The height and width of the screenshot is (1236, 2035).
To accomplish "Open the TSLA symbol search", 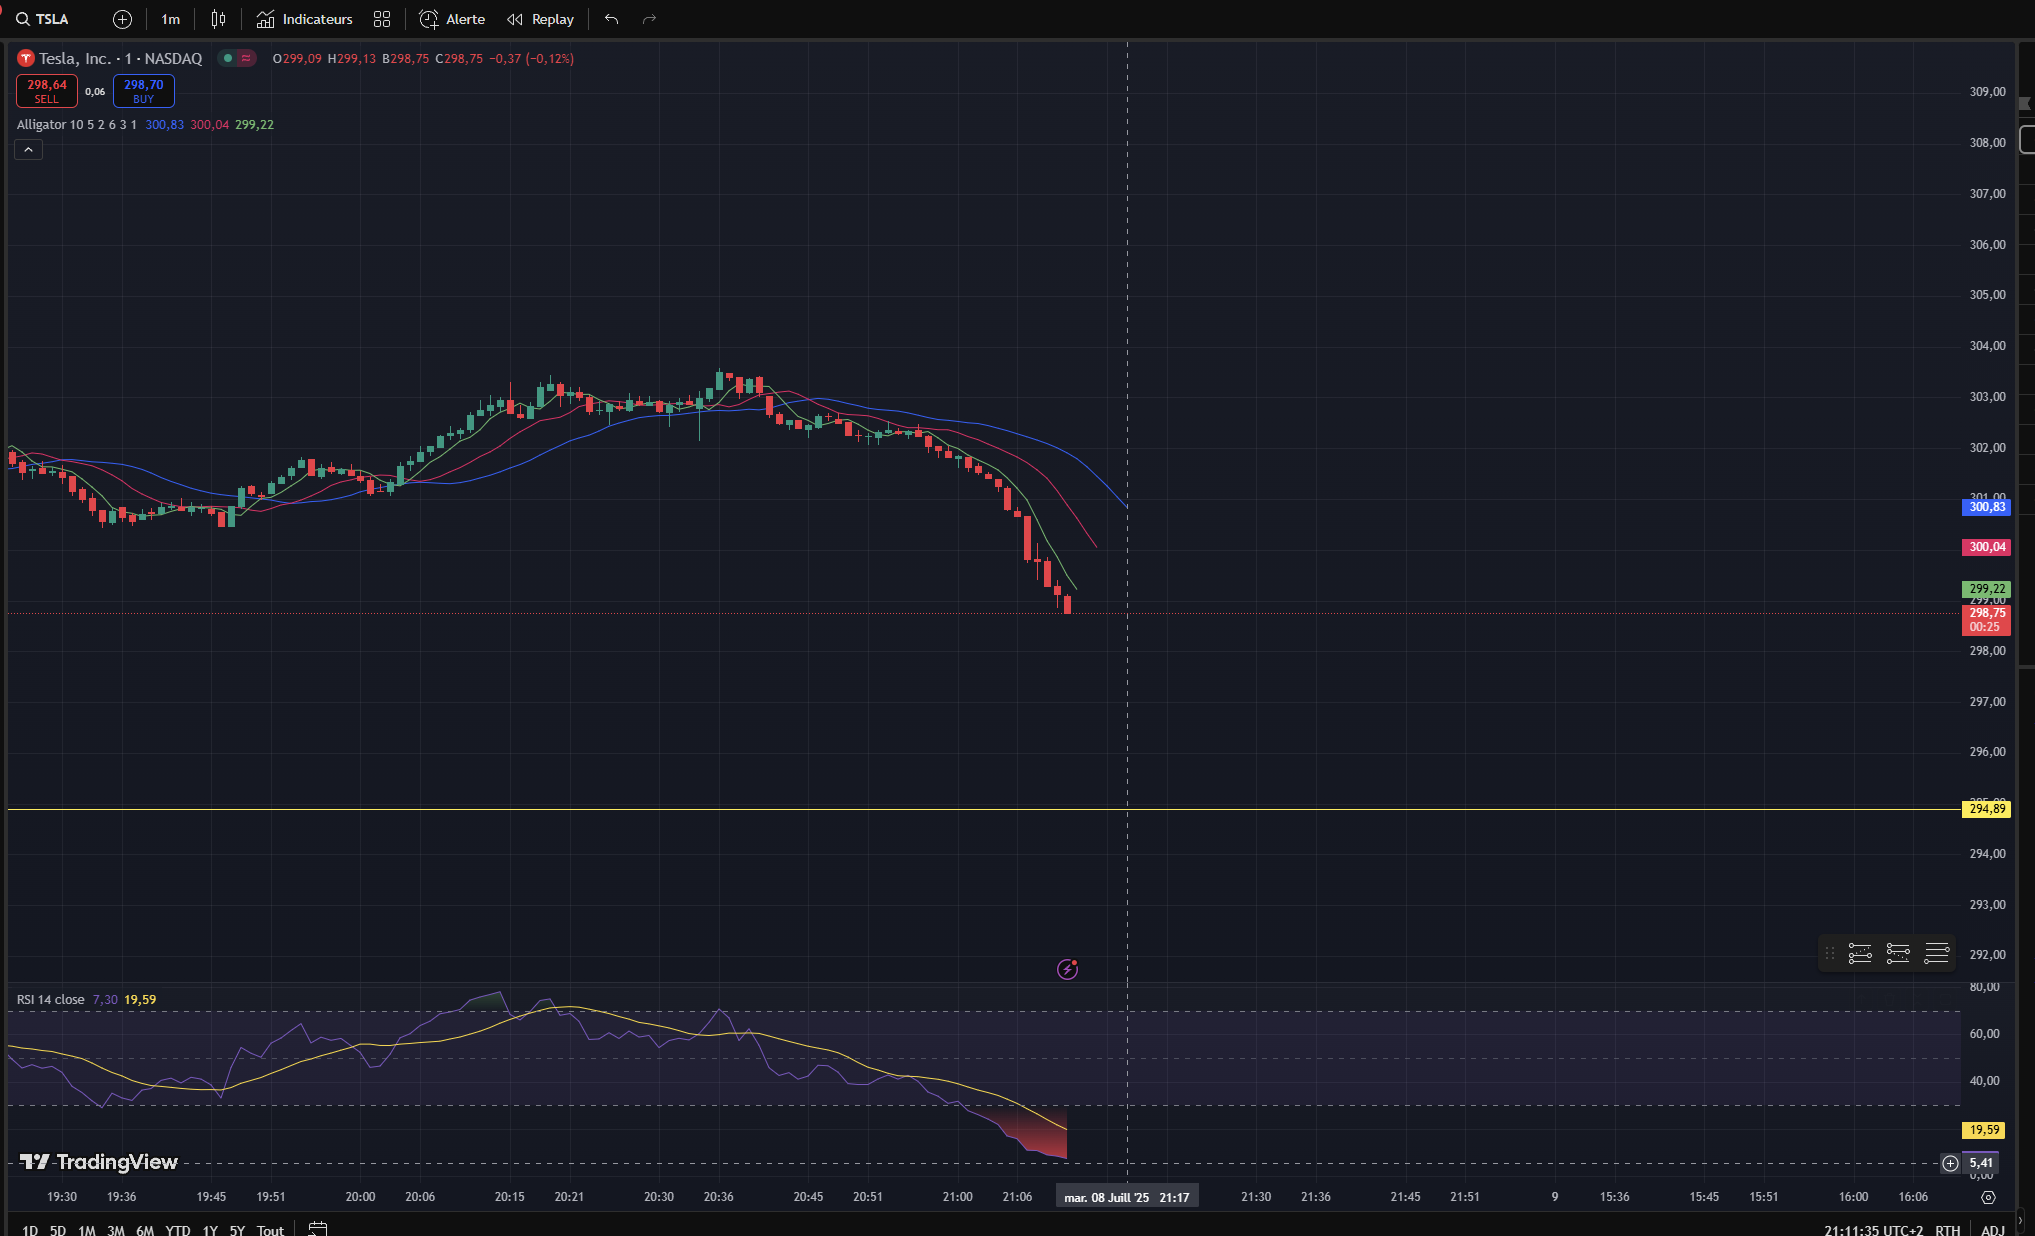I will coord(43,19).
